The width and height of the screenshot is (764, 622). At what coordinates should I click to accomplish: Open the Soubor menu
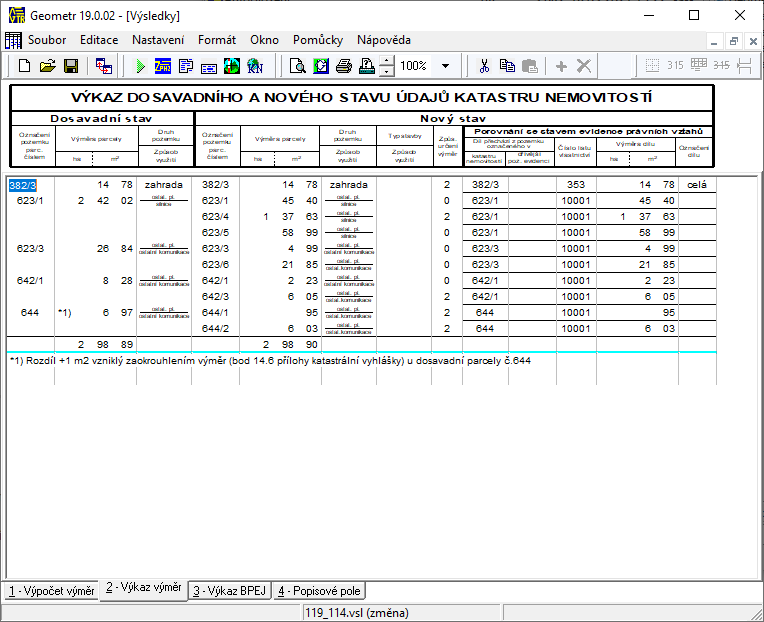(x=48, y=40)
